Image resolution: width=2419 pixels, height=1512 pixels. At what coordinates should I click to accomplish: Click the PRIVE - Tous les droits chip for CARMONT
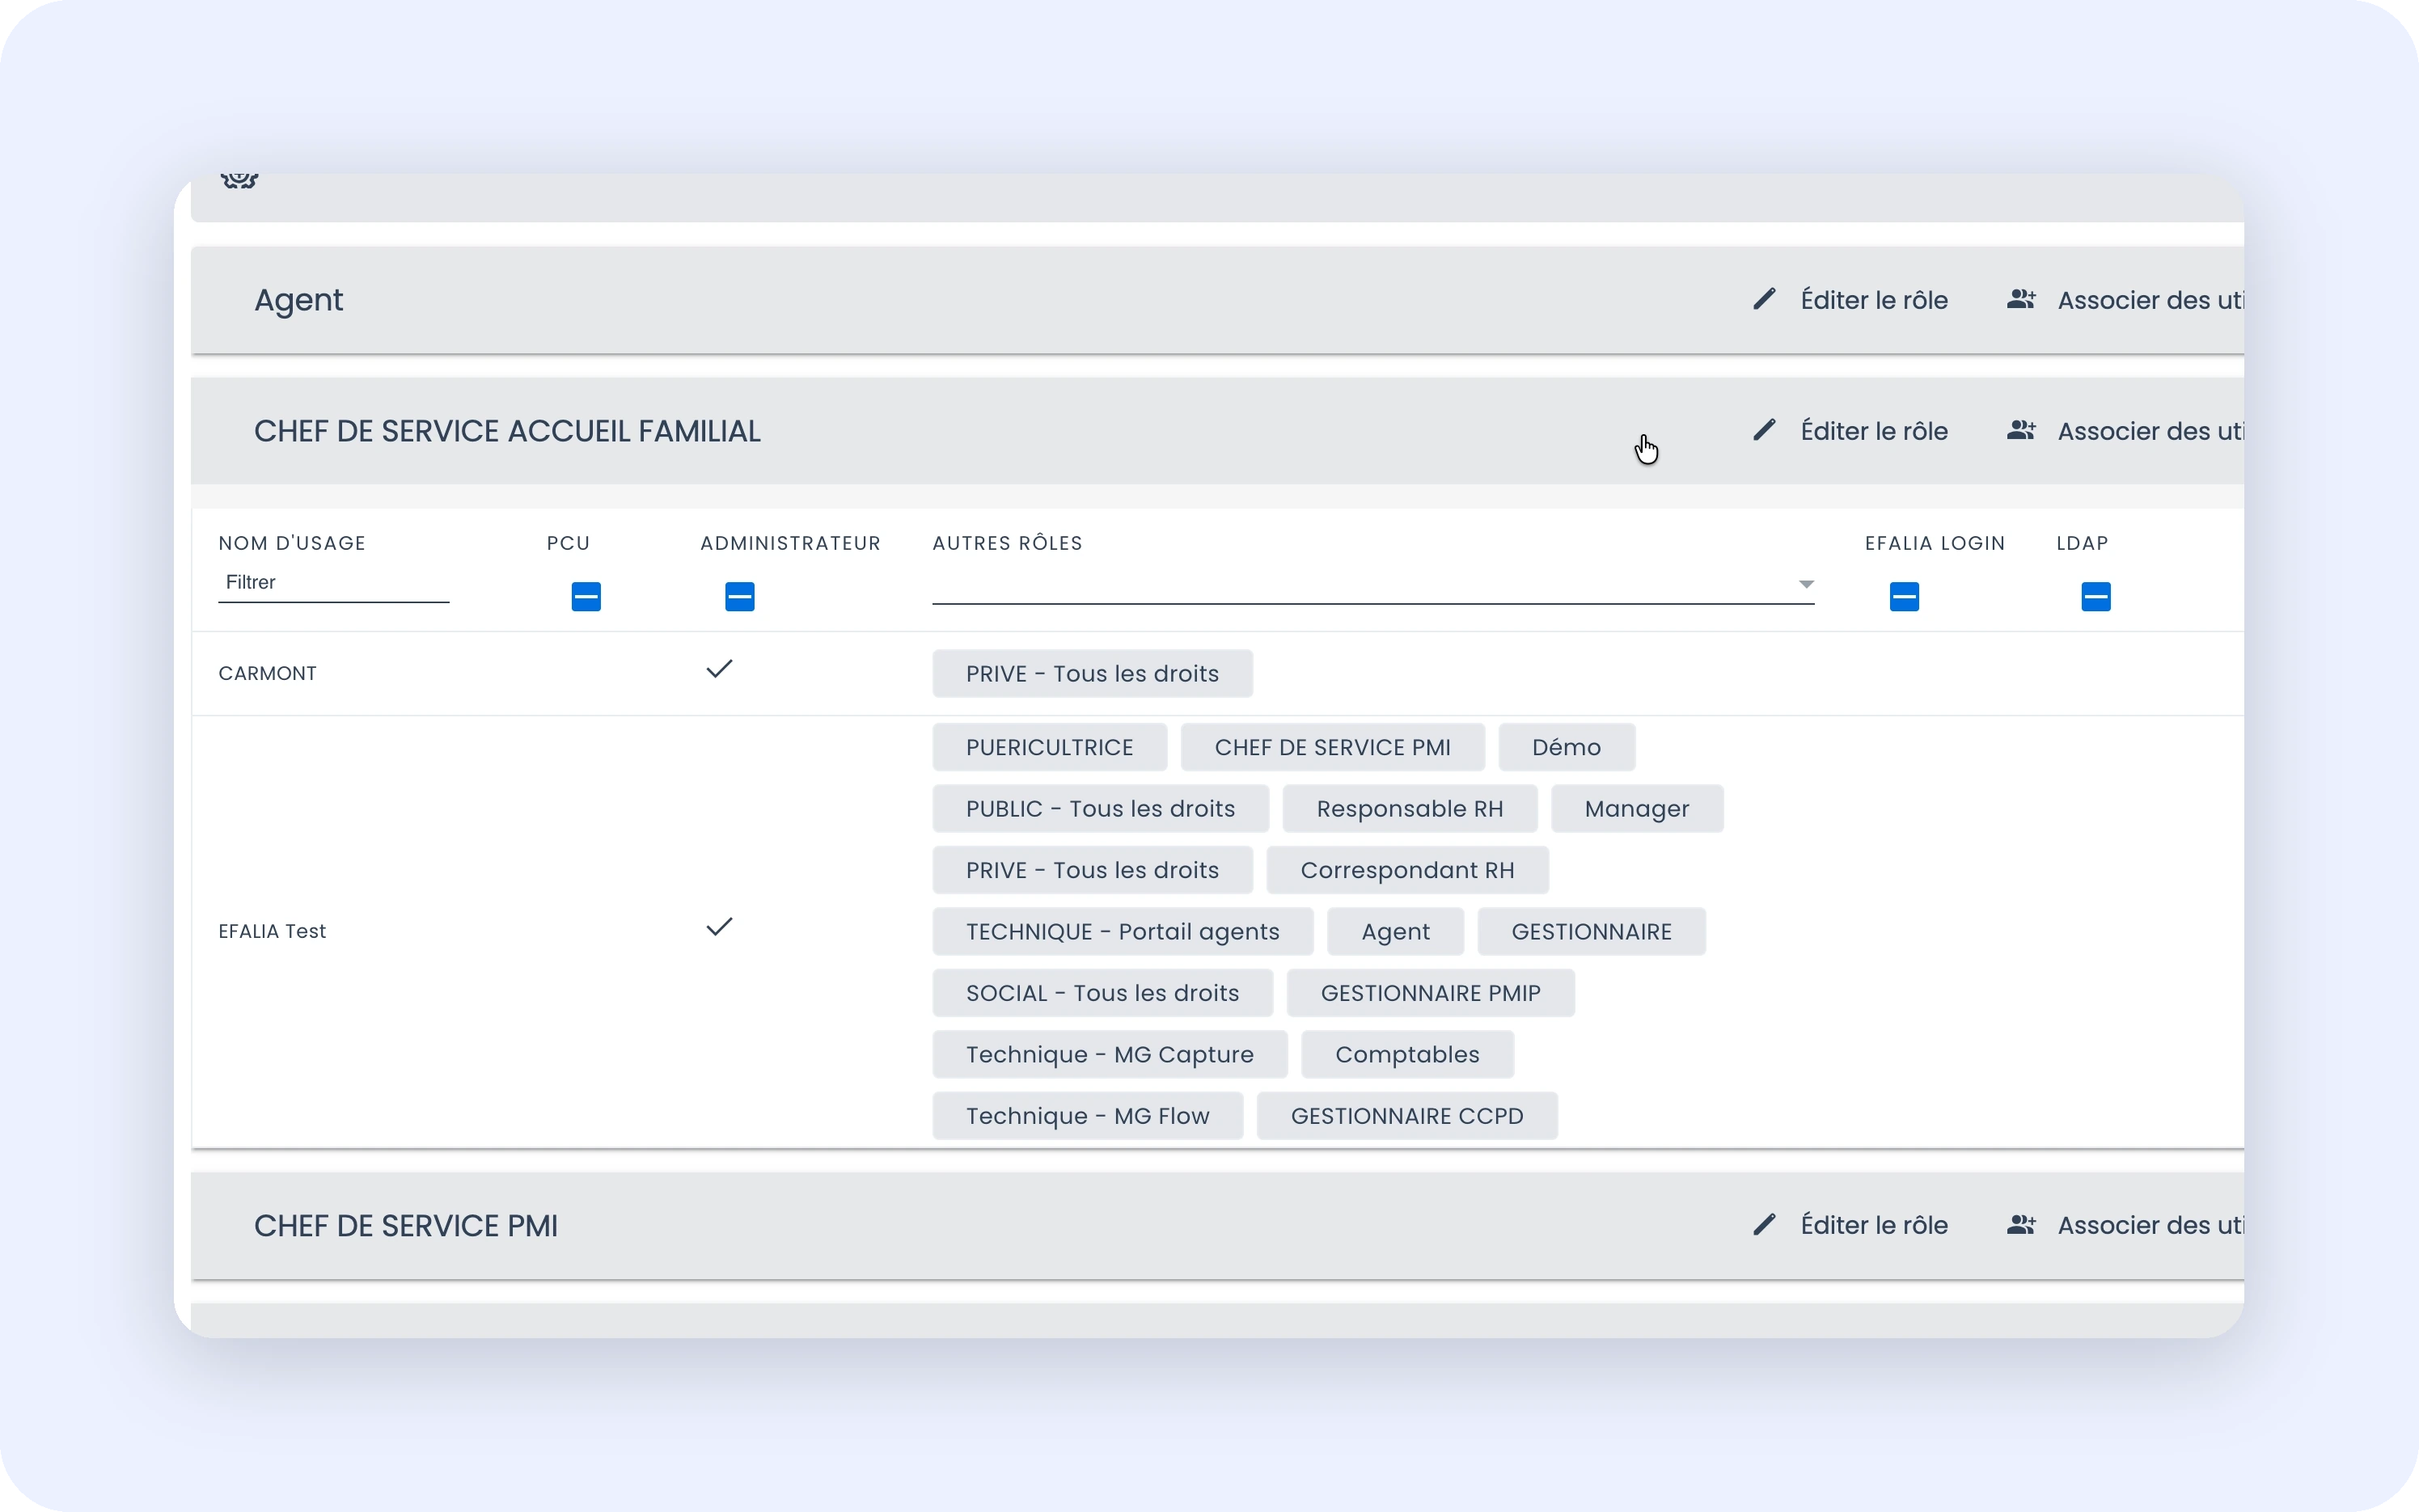pyautogui.click(x=1092, y=674)
